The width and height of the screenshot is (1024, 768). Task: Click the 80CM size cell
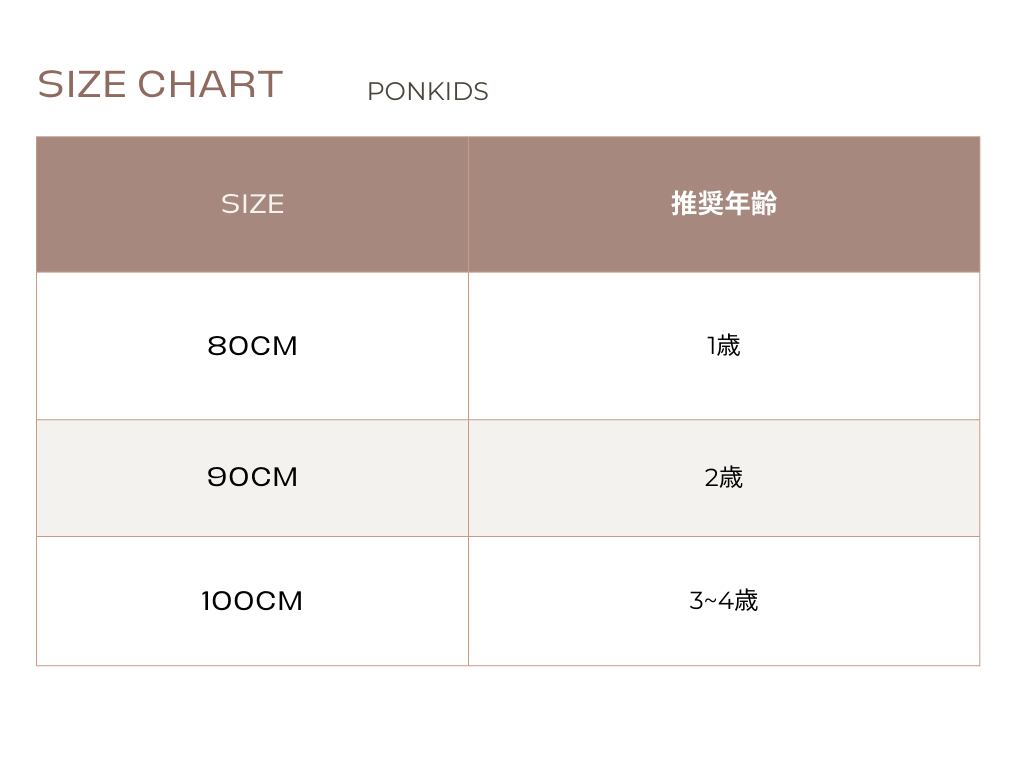[x=252, y=346]
